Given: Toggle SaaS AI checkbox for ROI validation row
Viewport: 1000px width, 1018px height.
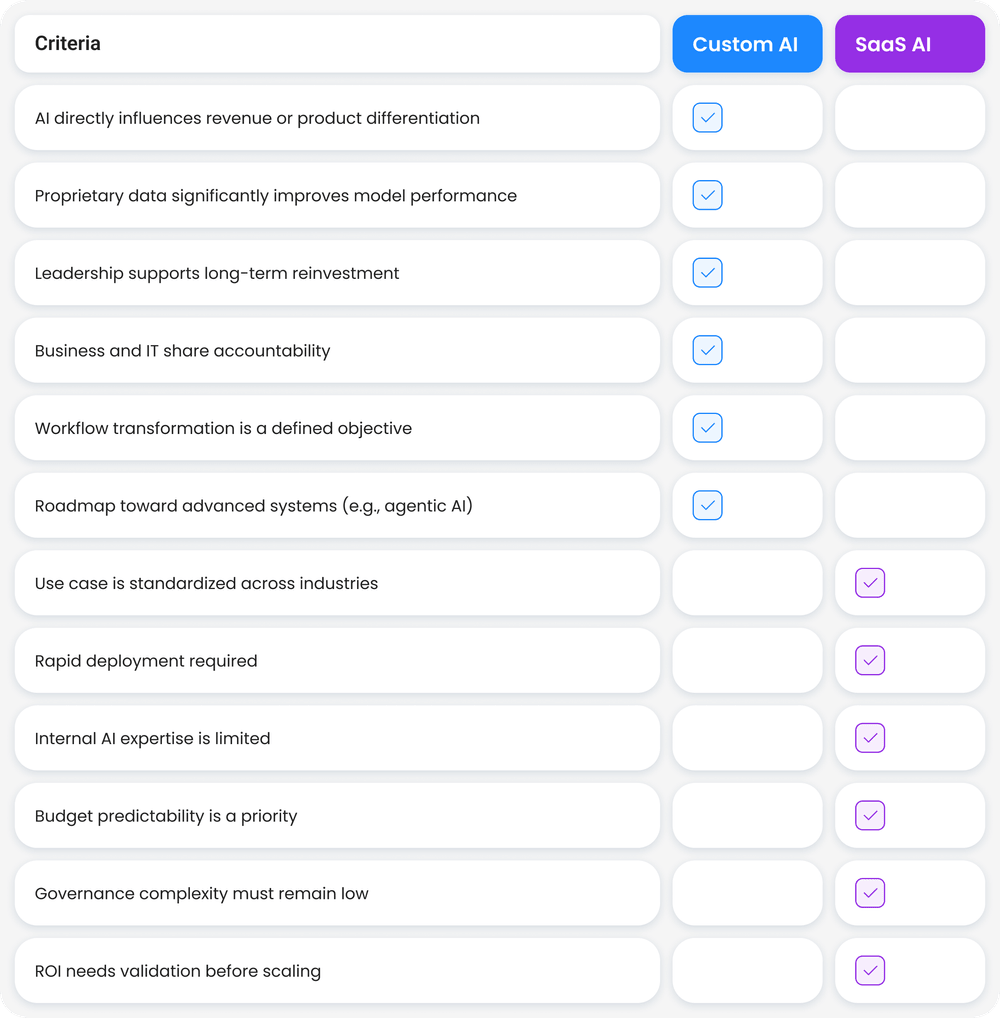Looking at the screenshot, I should [870, 971].
